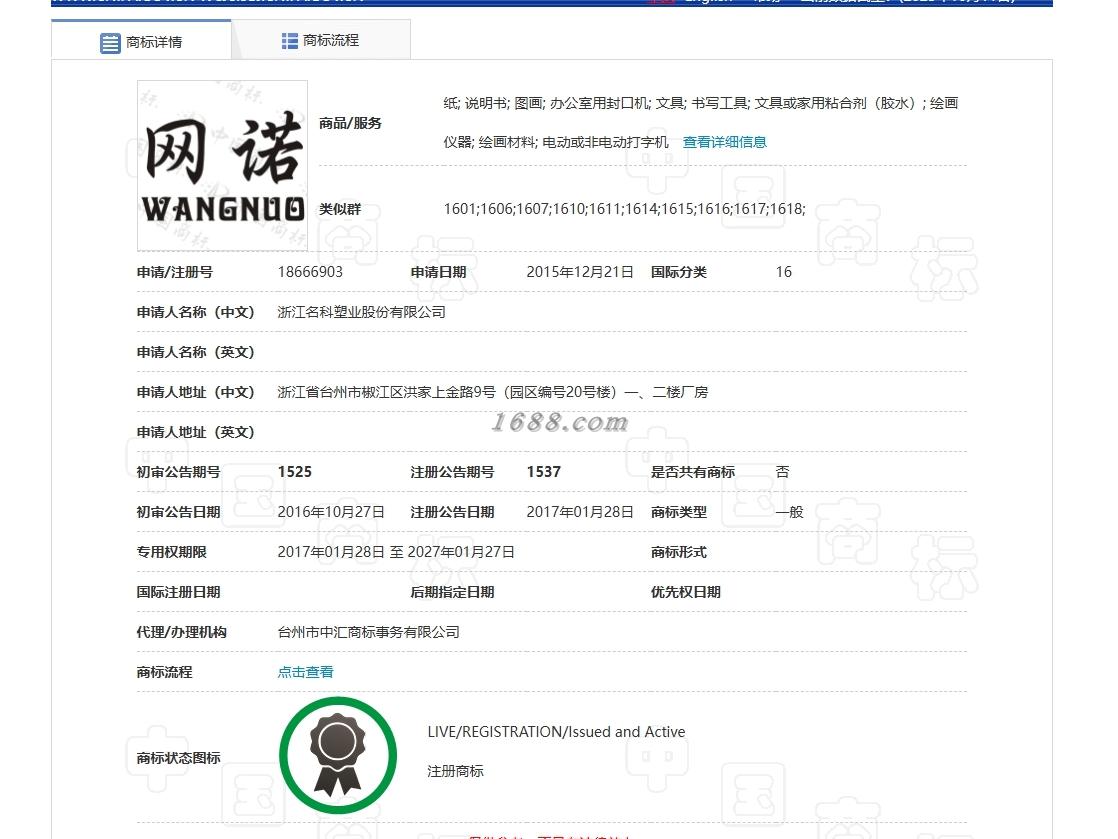
Task: Select the 后期指定日期 label
Action: [452, 592]
